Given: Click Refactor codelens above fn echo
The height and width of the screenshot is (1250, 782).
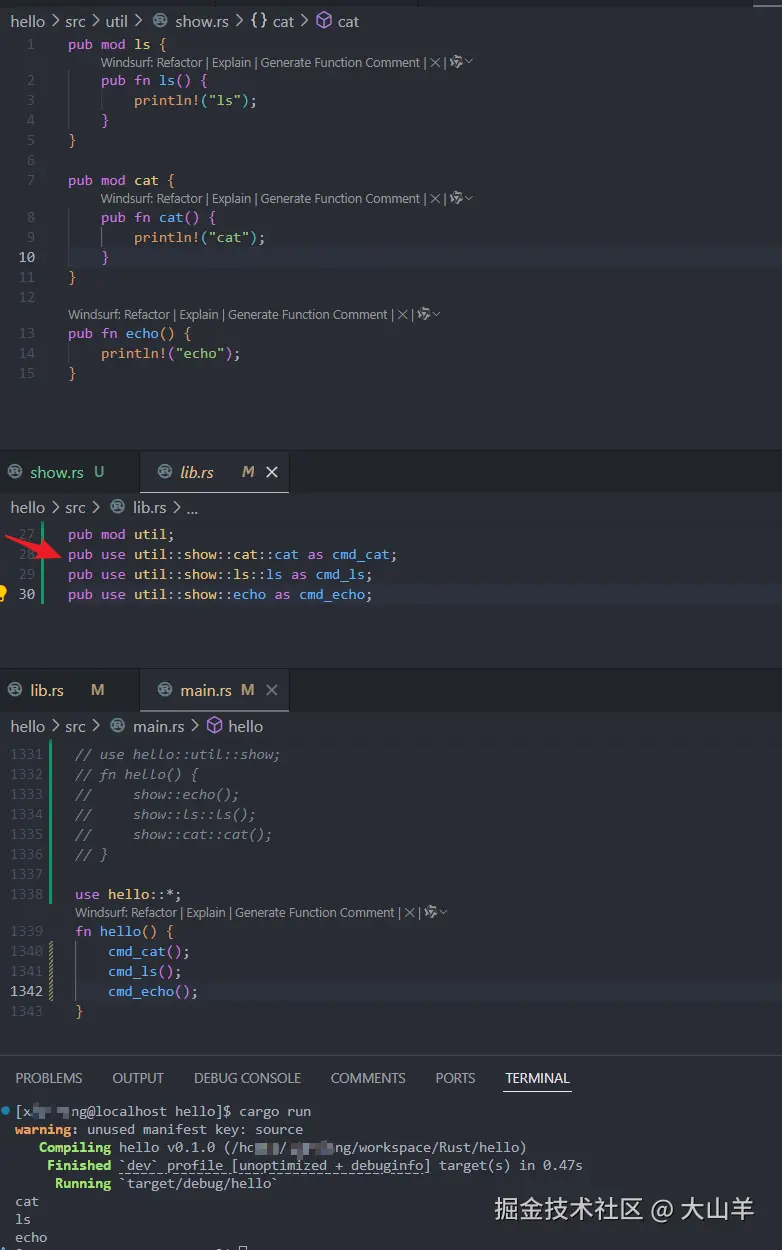Looking at the screenshot, I should coord(147,314).
